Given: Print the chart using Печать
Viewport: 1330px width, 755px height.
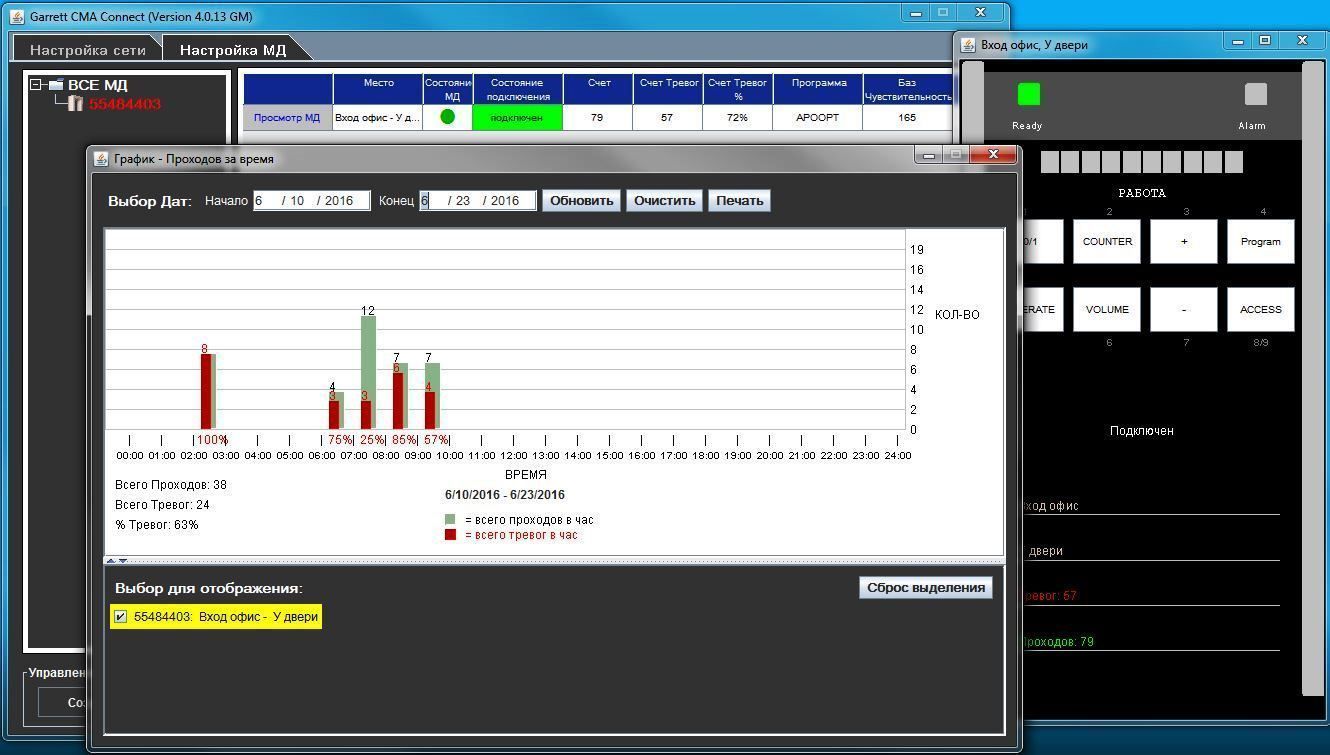Looking at the screenshot, I should click(739, 201).
